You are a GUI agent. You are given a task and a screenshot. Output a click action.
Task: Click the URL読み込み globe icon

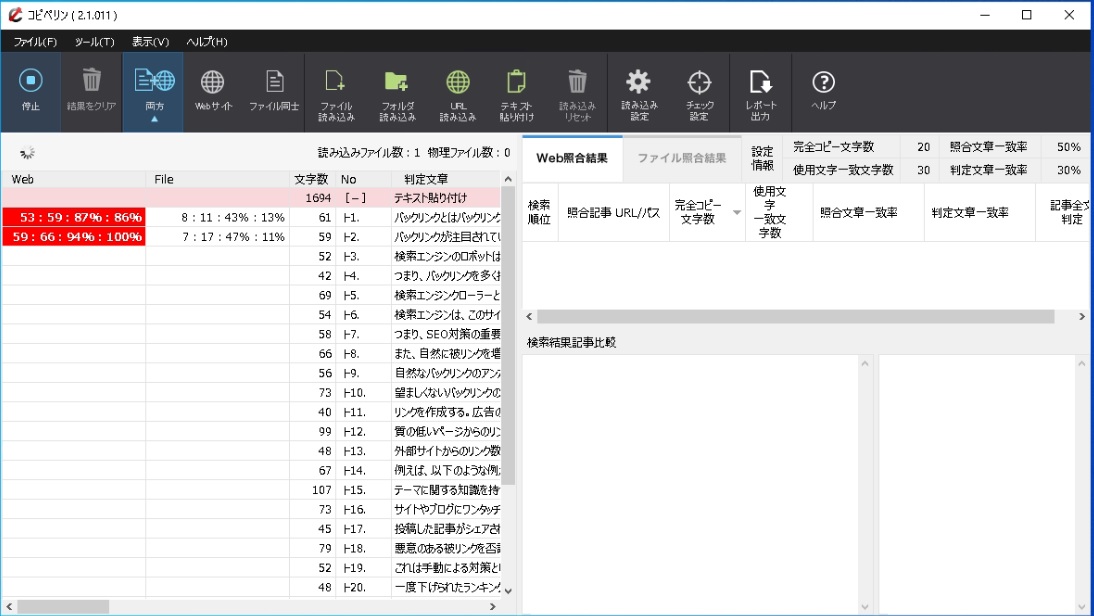(458, 82)
